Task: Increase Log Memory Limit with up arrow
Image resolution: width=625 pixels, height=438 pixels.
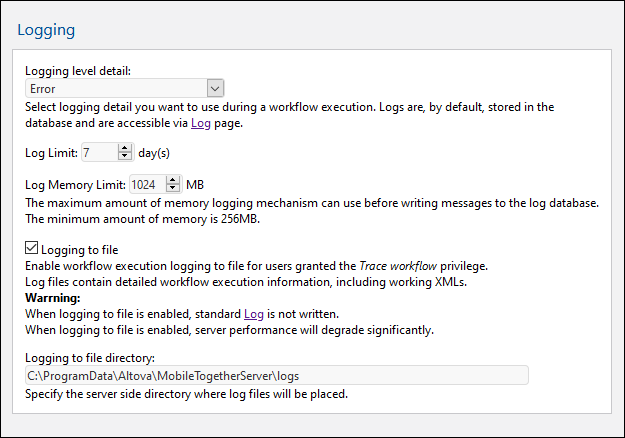Action: pos(173,180)
